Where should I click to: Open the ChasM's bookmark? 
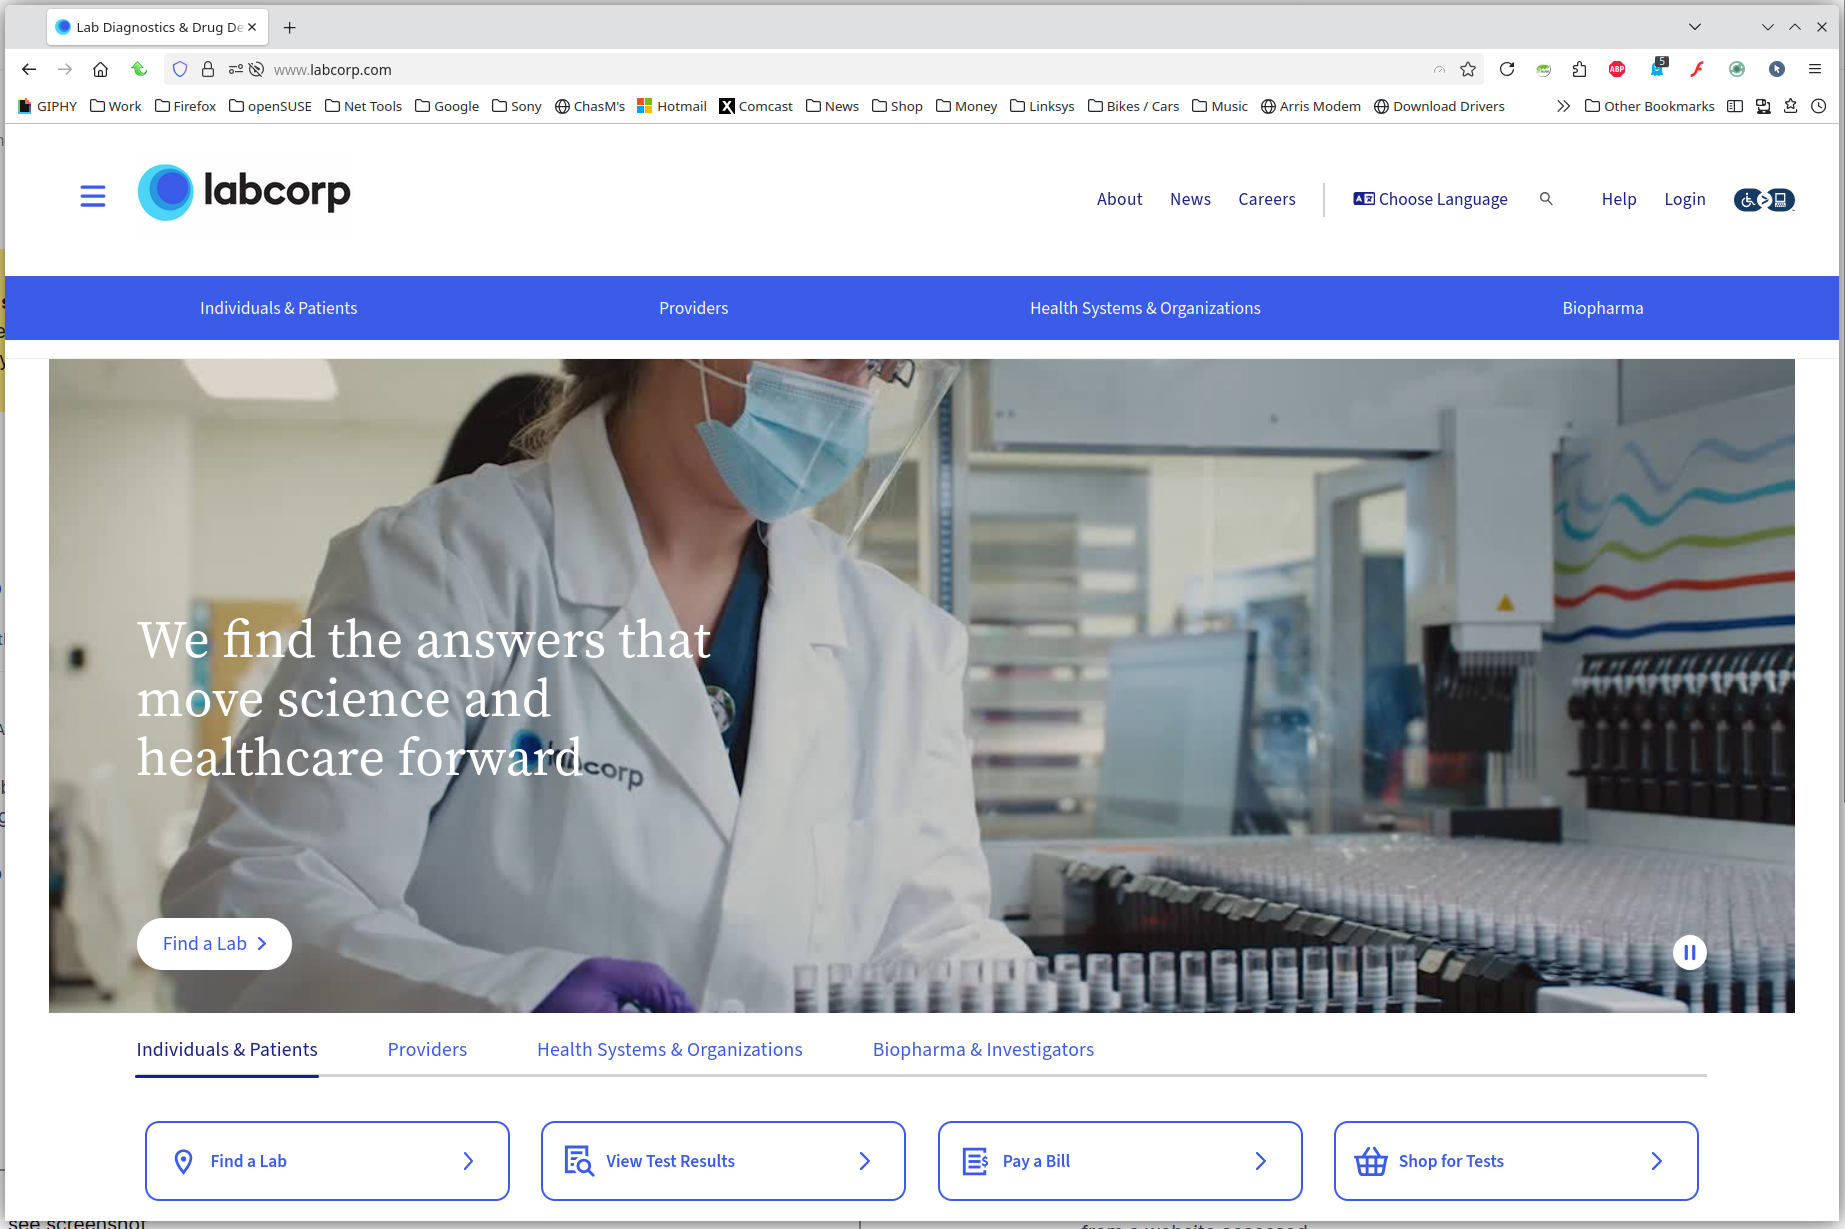(589, 106)
